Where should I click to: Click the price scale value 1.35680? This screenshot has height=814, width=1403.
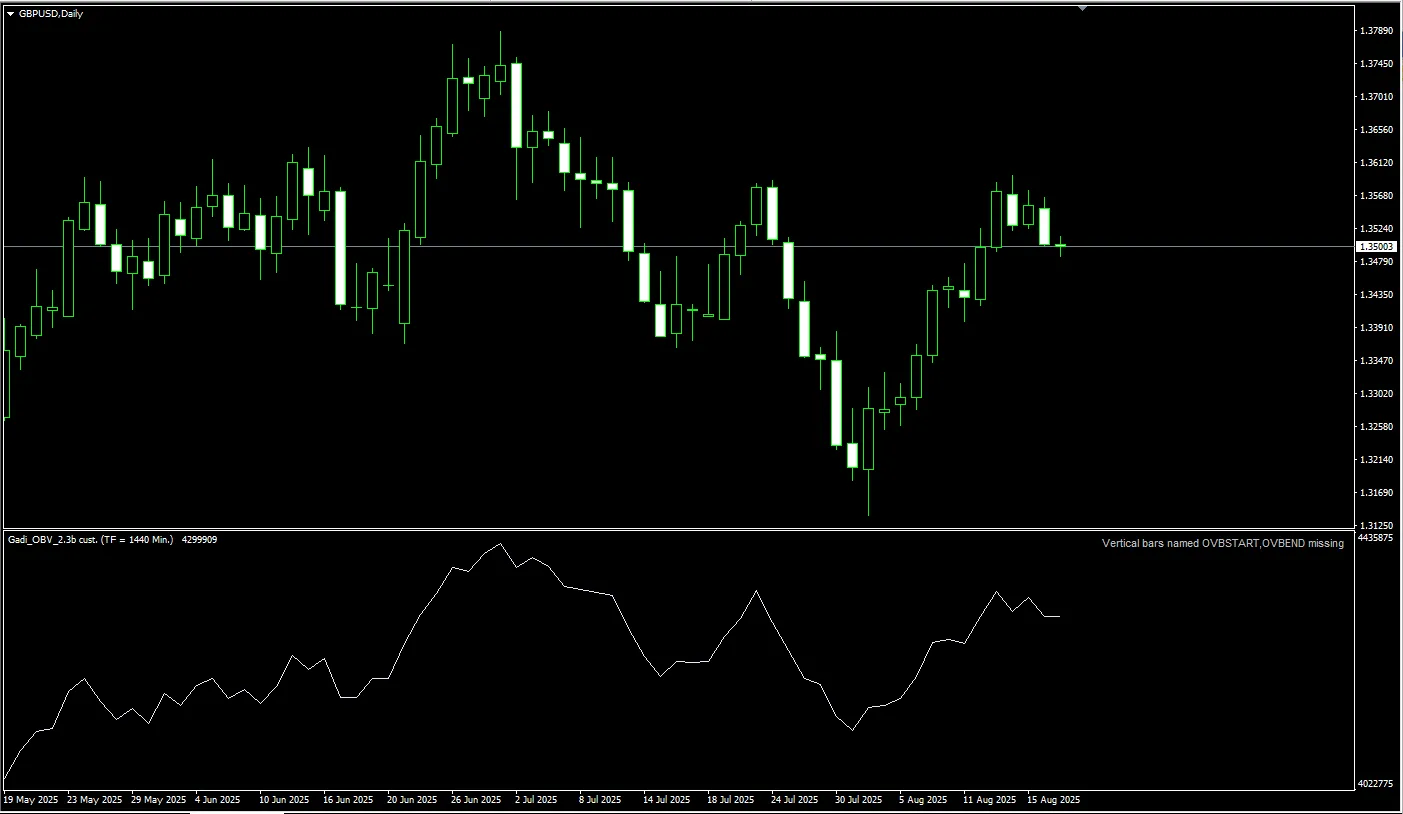1378,196
